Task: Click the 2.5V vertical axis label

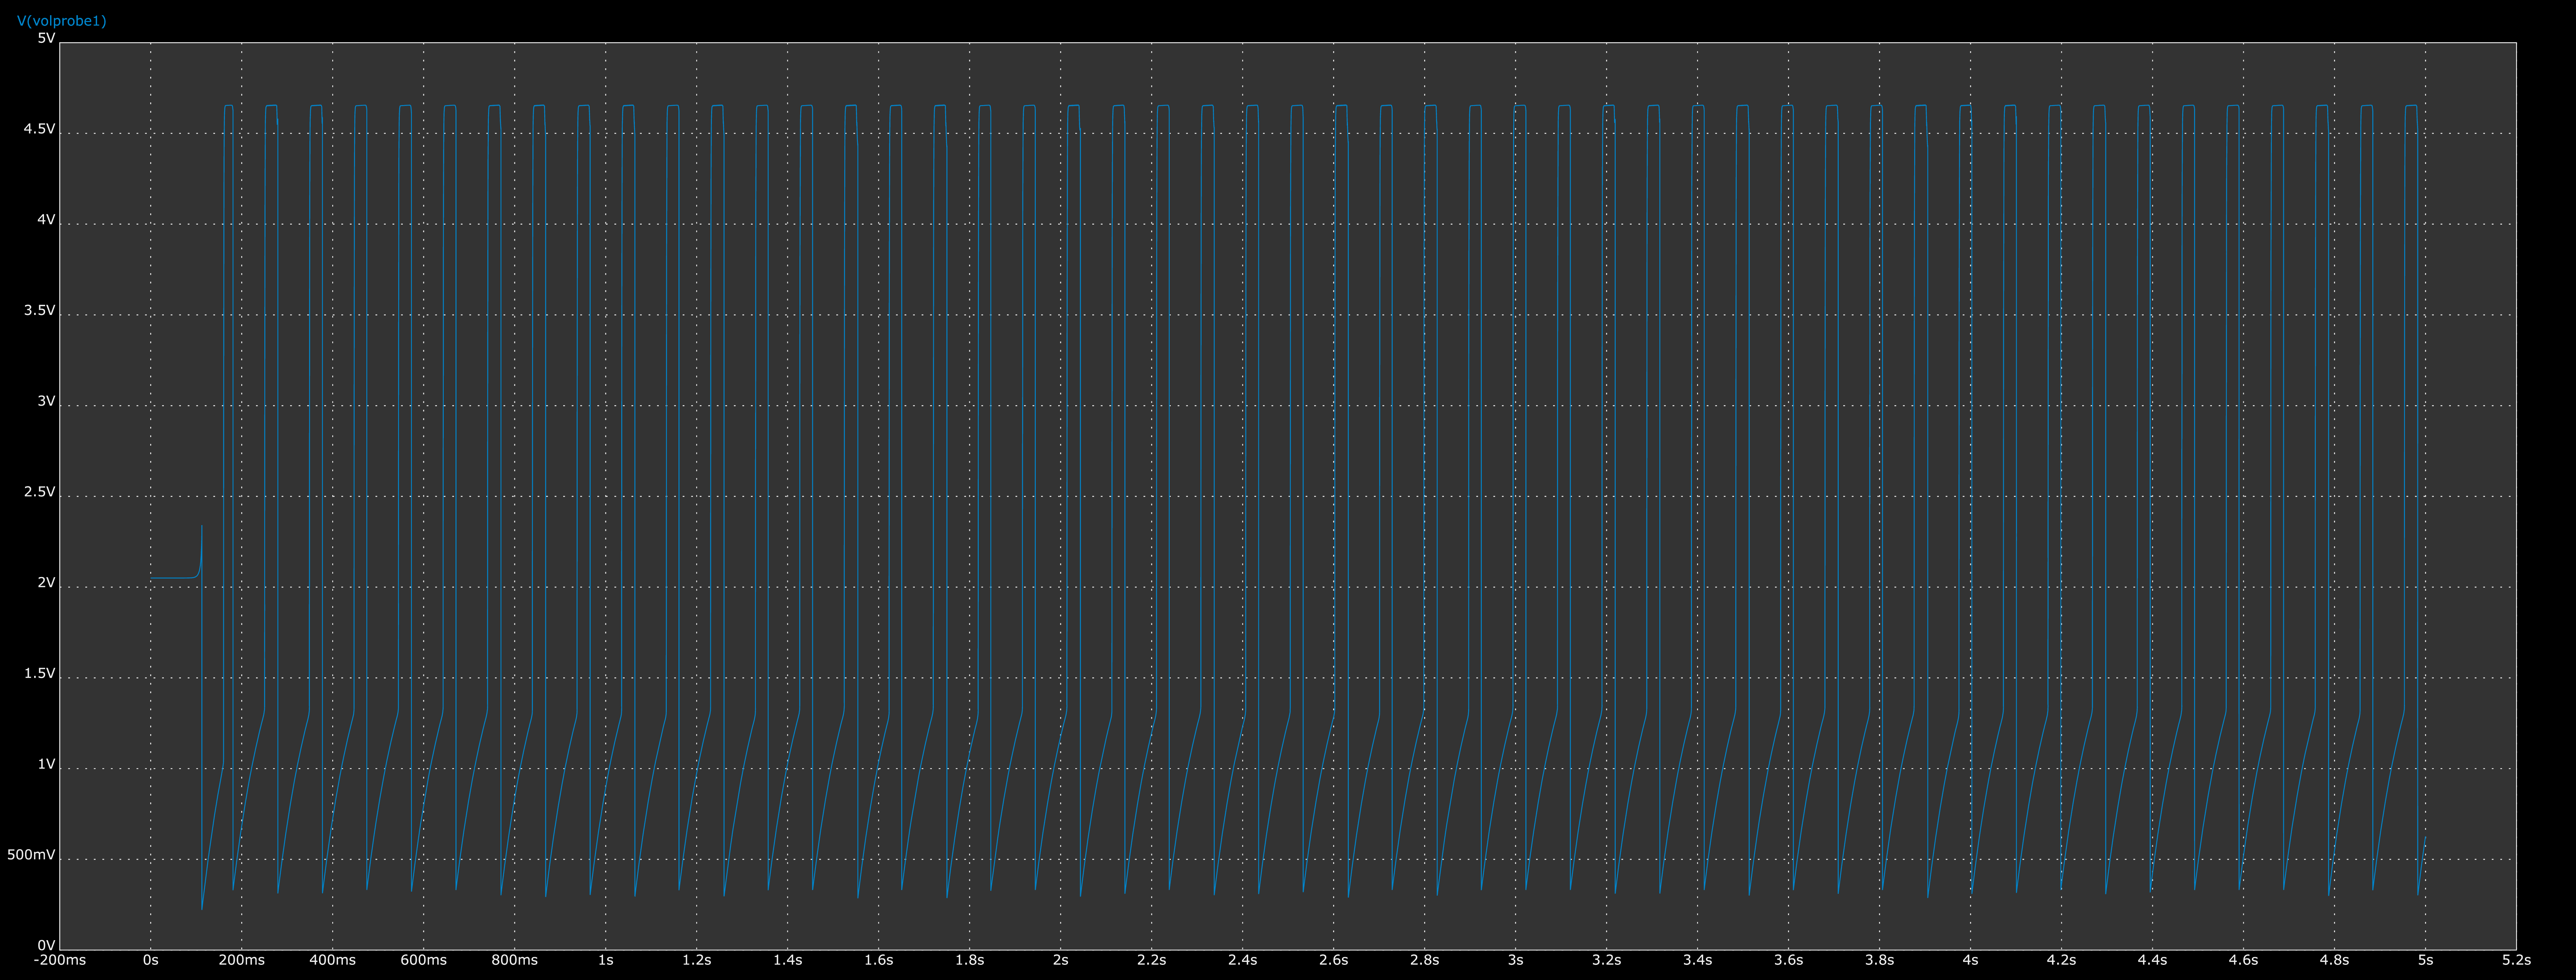Action: [39, 492]
